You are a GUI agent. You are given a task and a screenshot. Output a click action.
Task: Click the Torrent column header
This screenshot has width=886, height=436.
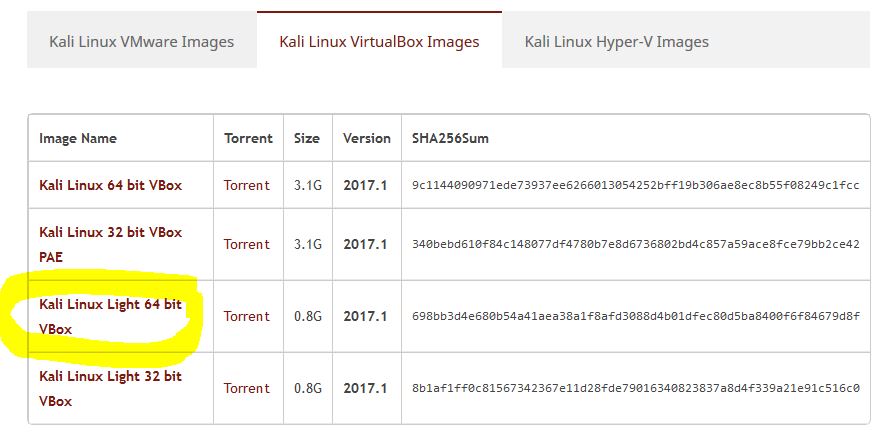click(x=248, y=138)
